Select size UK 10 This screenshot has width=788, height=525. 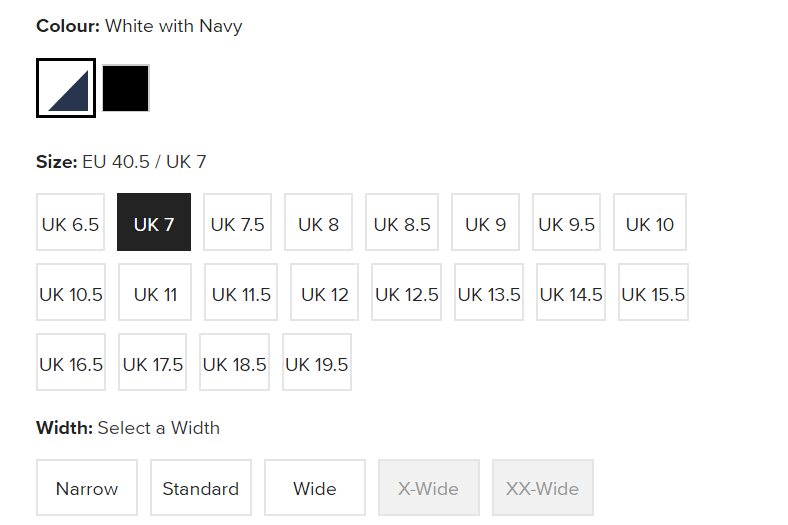pos(650,222)
